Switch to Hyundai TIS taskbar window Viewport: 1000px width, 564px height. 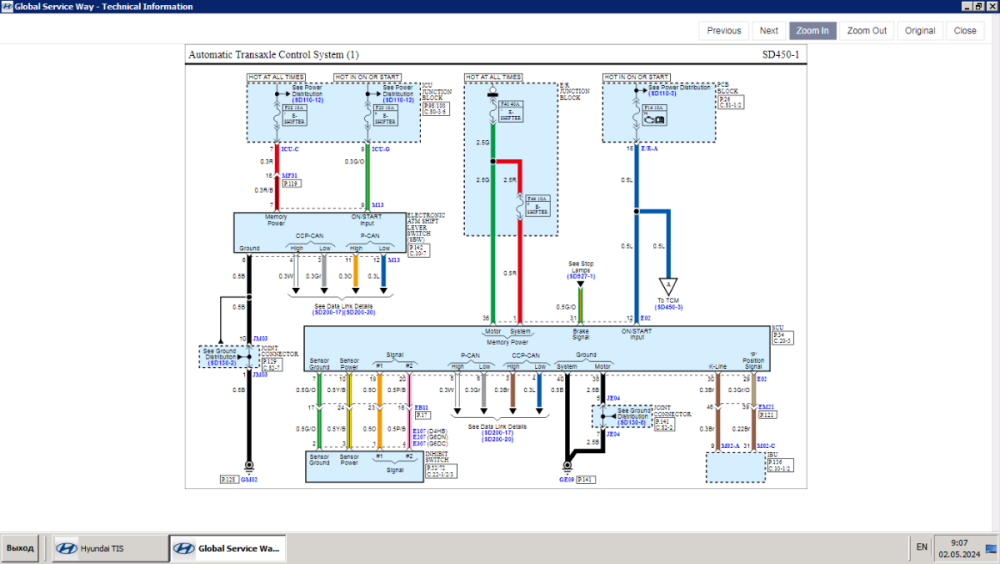point(104,548)
